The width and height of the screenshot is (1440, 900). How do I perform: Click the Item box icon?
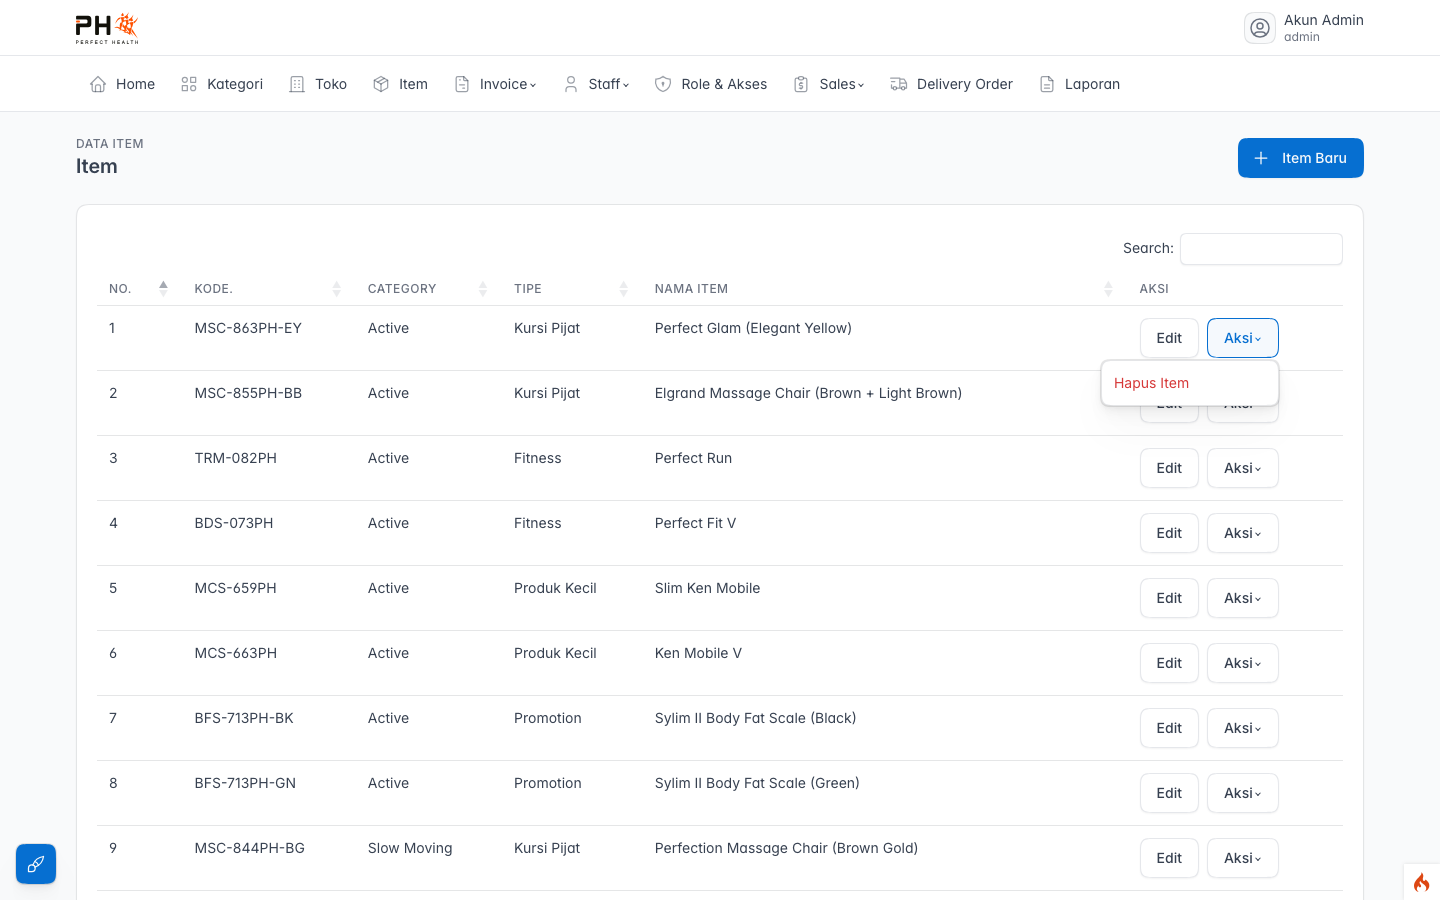(x=381, y=84)
